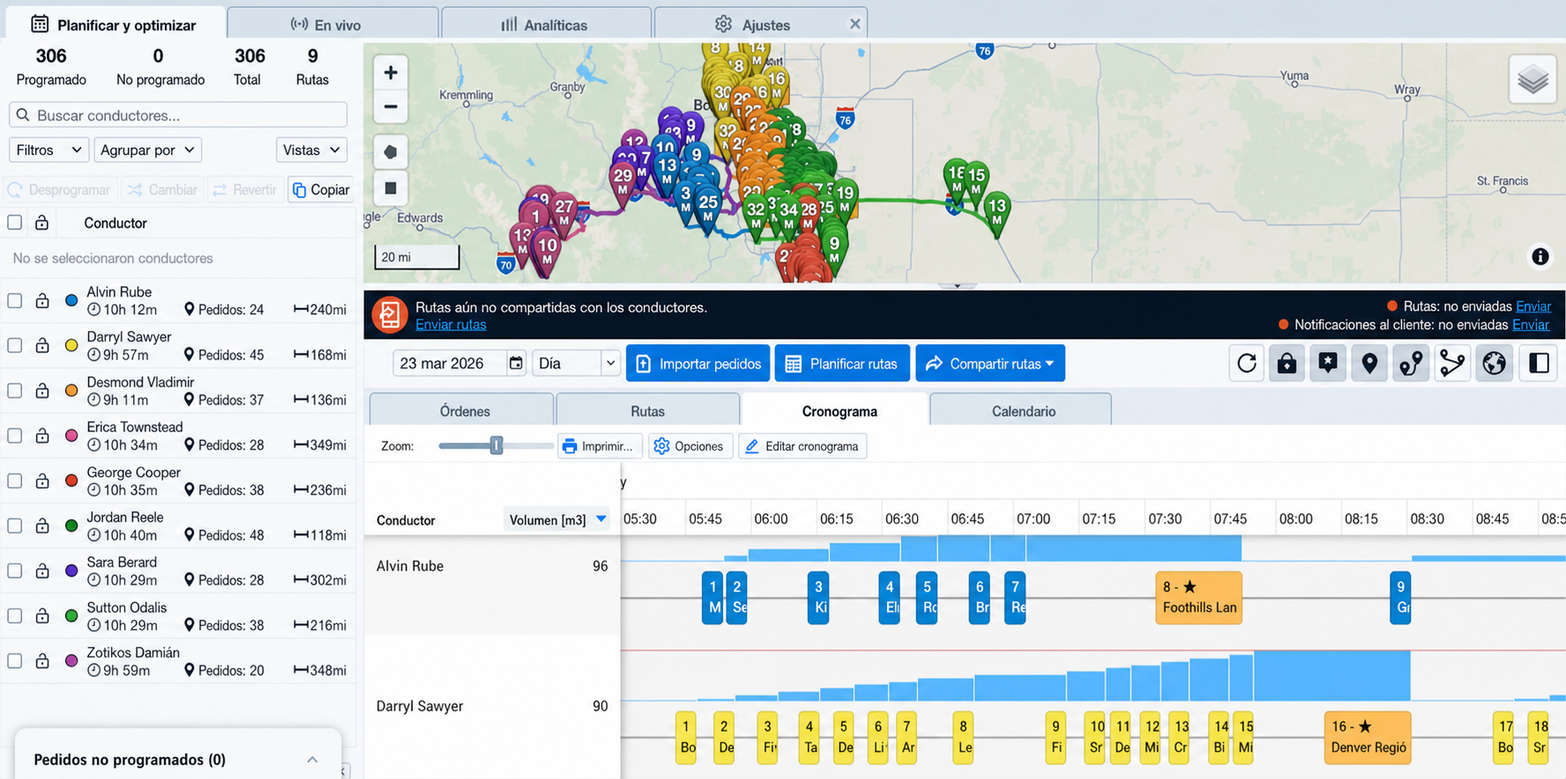Toggle the globe map view icon
Image resolution: width=1566 pixels, height=779 pixels.
pyautogui.click(x=1494, y=363)
